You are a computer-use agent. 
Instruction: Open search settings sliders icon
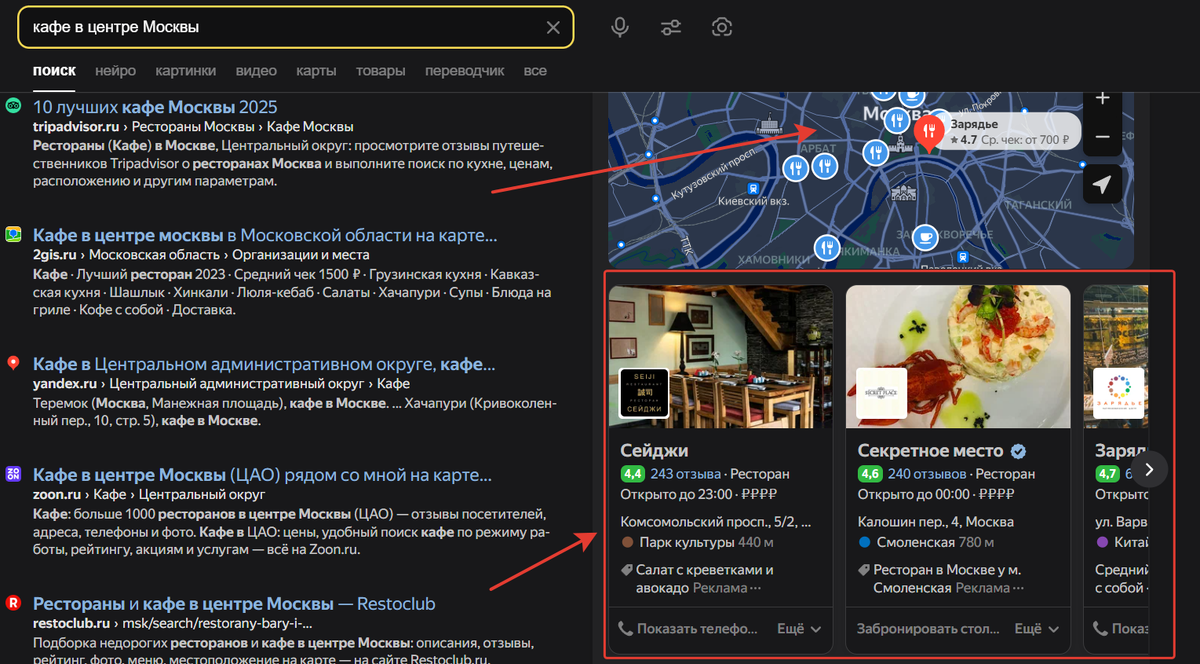pyautogui.click(x=671, y=27)
